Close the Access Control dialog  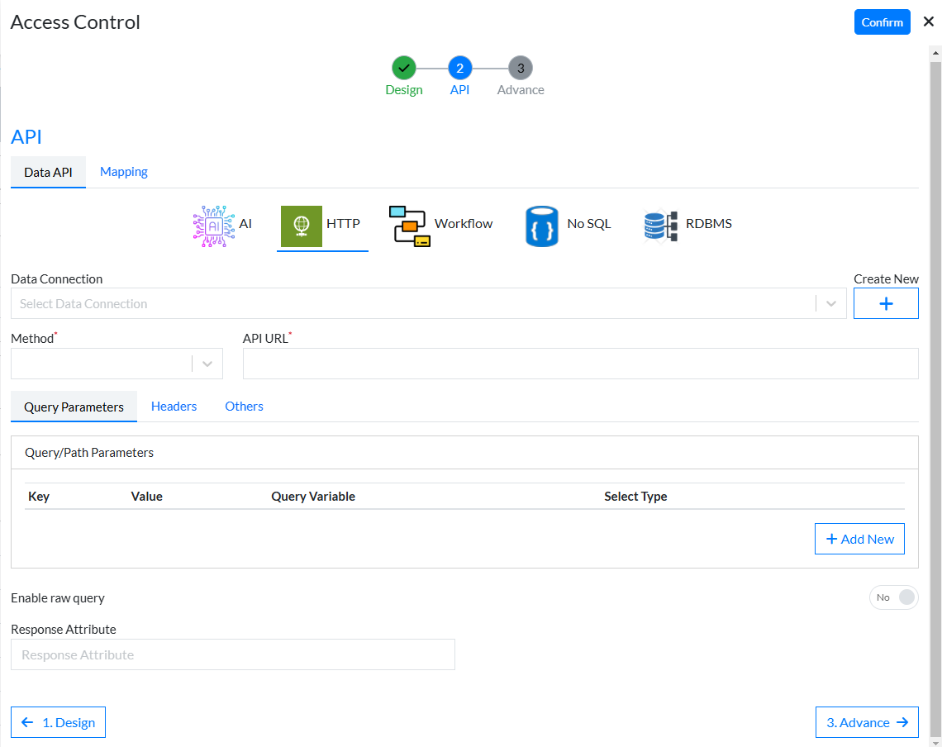(x=928, y=22)
